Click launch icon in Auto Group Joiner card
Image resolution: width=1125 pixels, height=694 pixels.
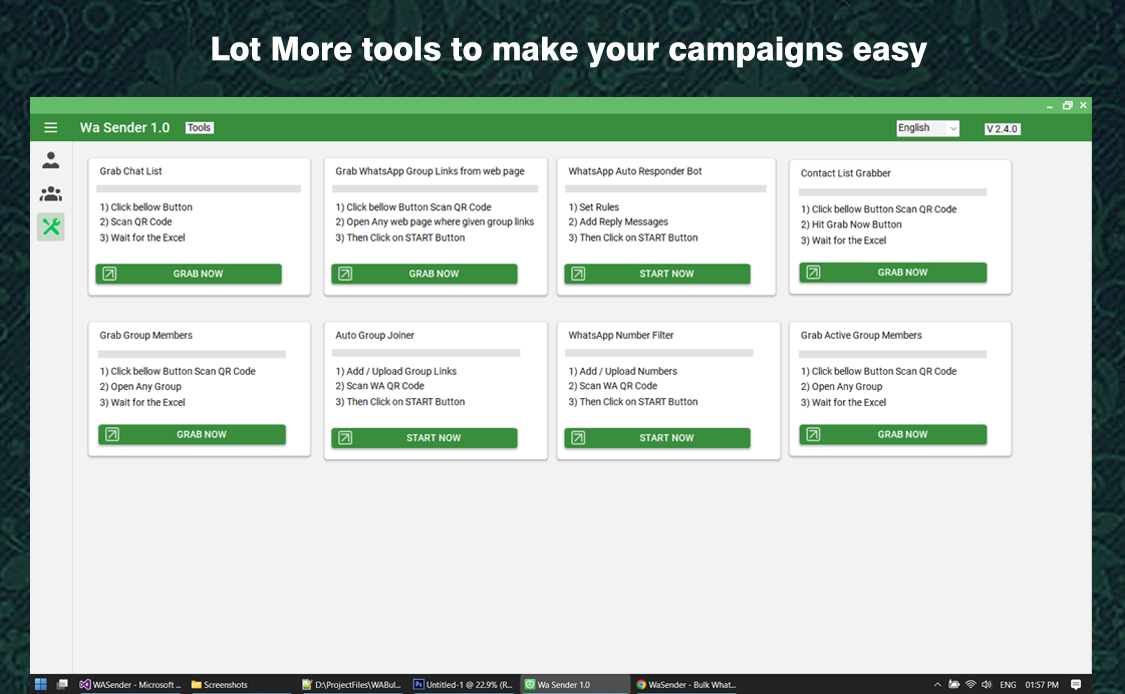[x=345, y=438]
